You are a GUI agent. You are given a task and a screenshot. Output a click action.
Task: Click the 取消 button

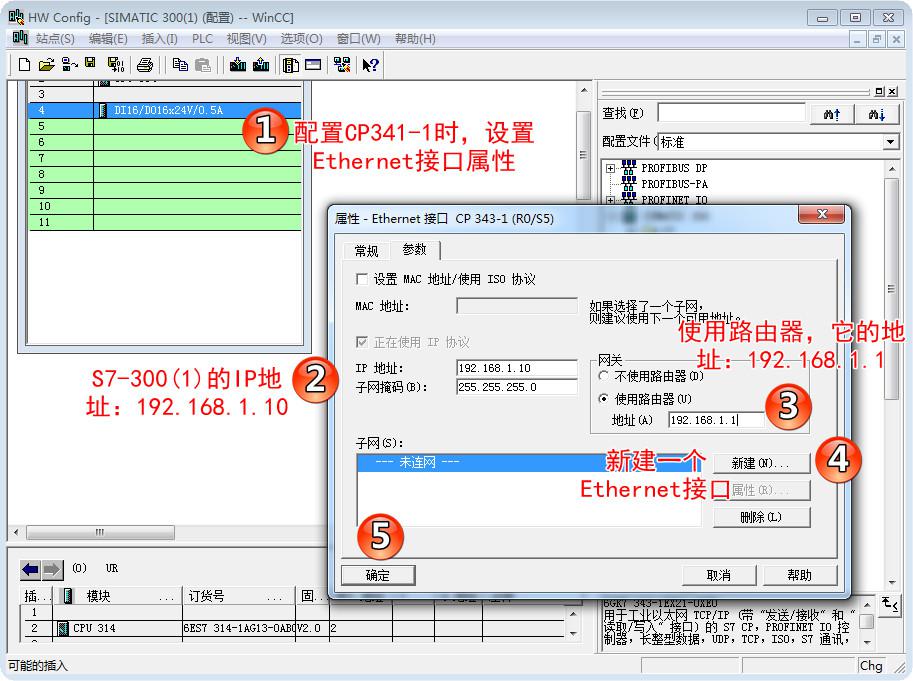(719, 575)
